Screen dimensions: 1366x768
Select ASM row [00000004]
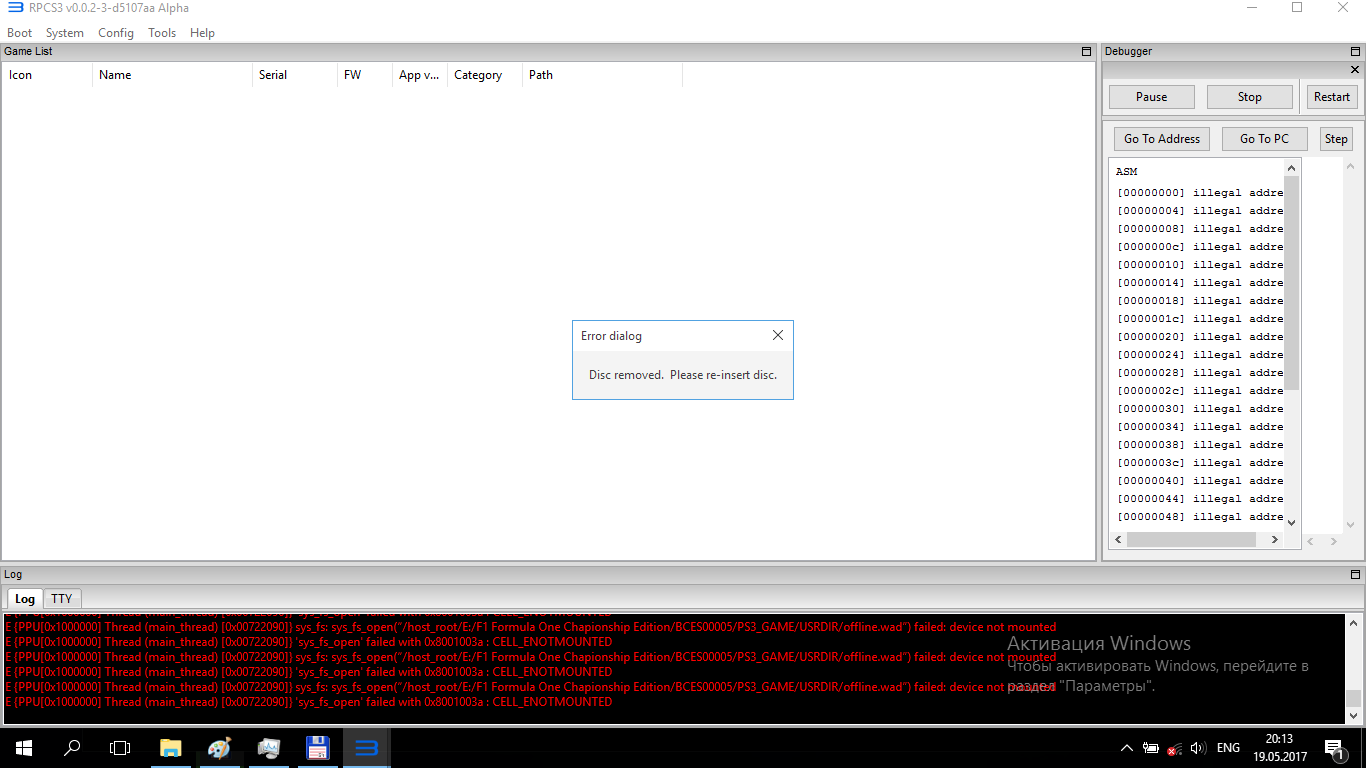[1199, 211]
